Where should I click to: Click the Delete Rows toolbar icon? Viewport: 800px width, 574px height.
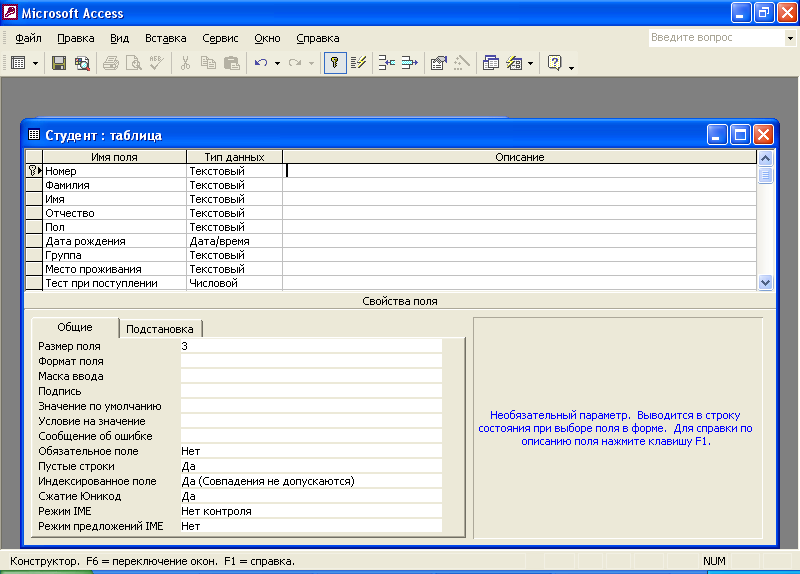(x=410, y=63)
